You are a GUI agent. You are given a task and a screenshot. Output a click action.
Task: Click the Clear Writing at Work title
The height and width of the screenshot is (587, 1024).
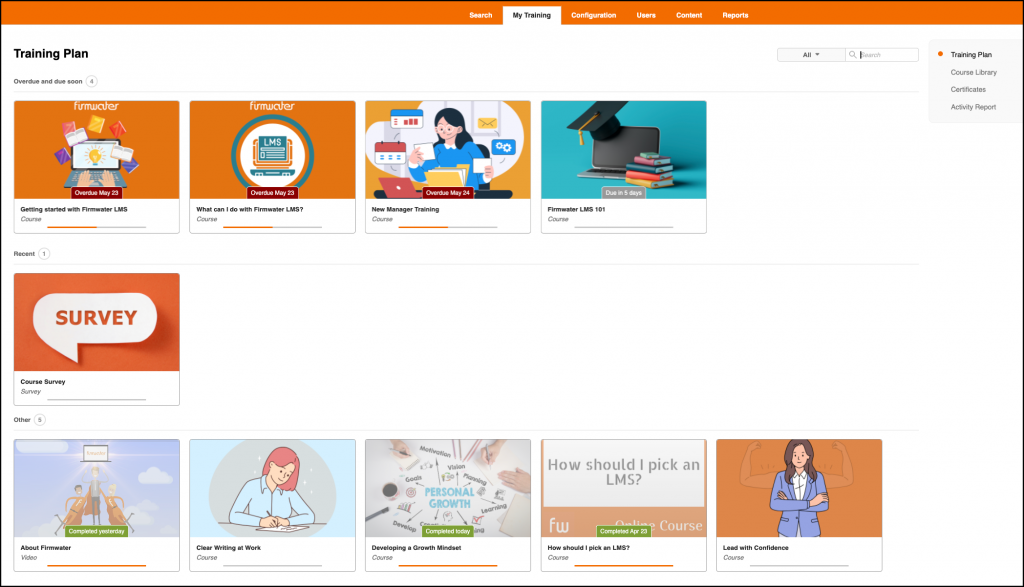(x=229, y=548)
